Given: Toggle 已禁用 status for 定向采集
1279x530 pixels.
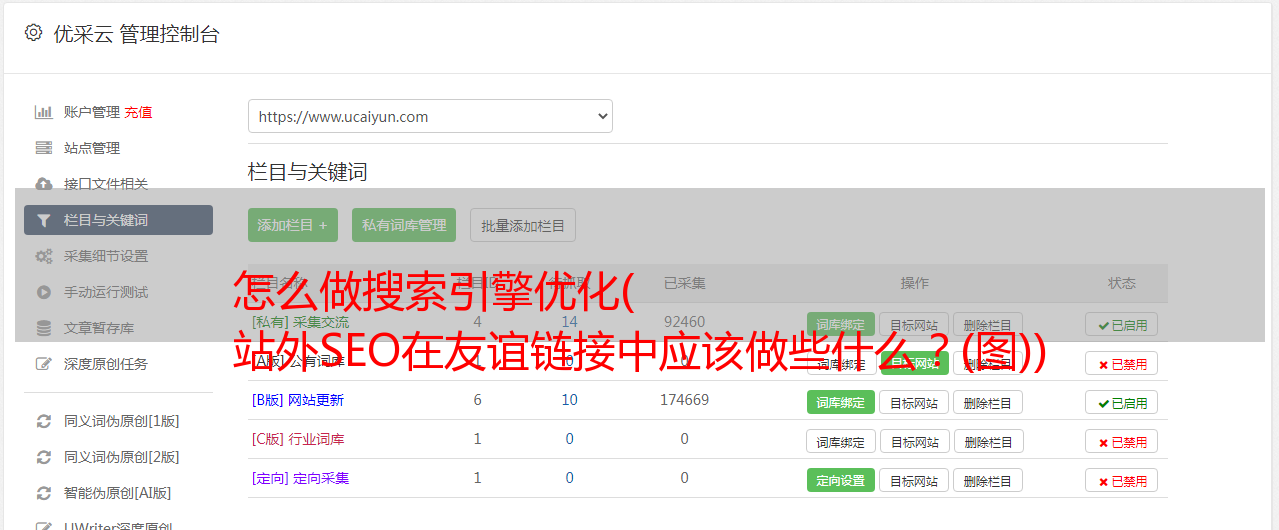Looking at the screenshot, I should (x=1122, y=480).
